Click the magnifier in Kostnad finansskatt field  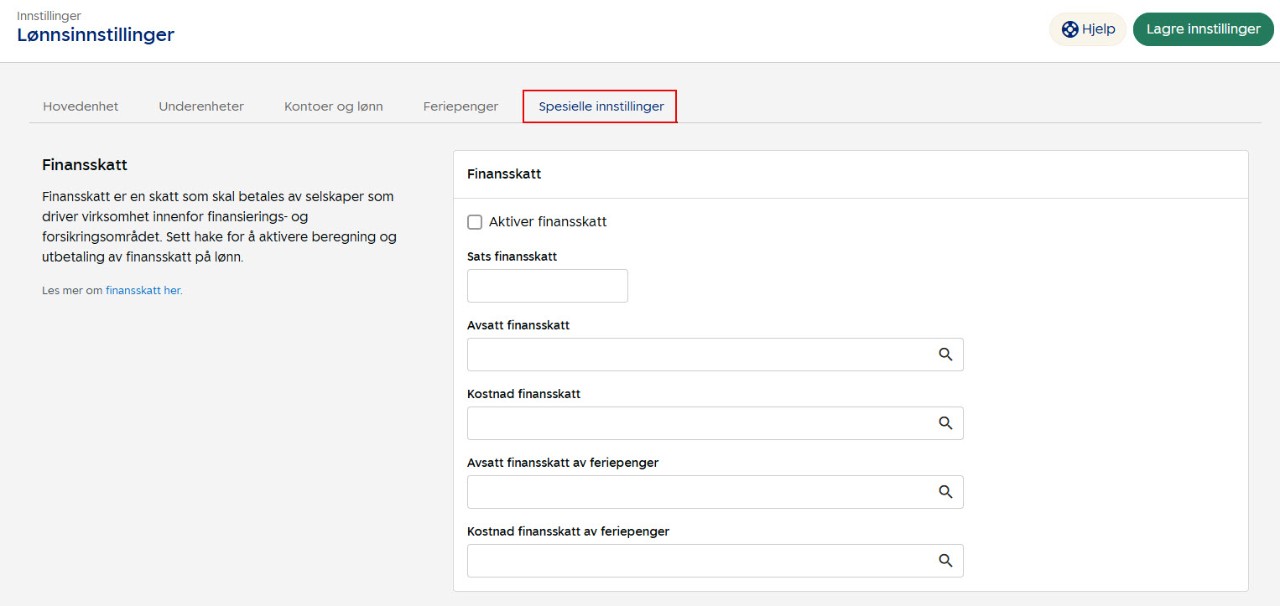945,423
